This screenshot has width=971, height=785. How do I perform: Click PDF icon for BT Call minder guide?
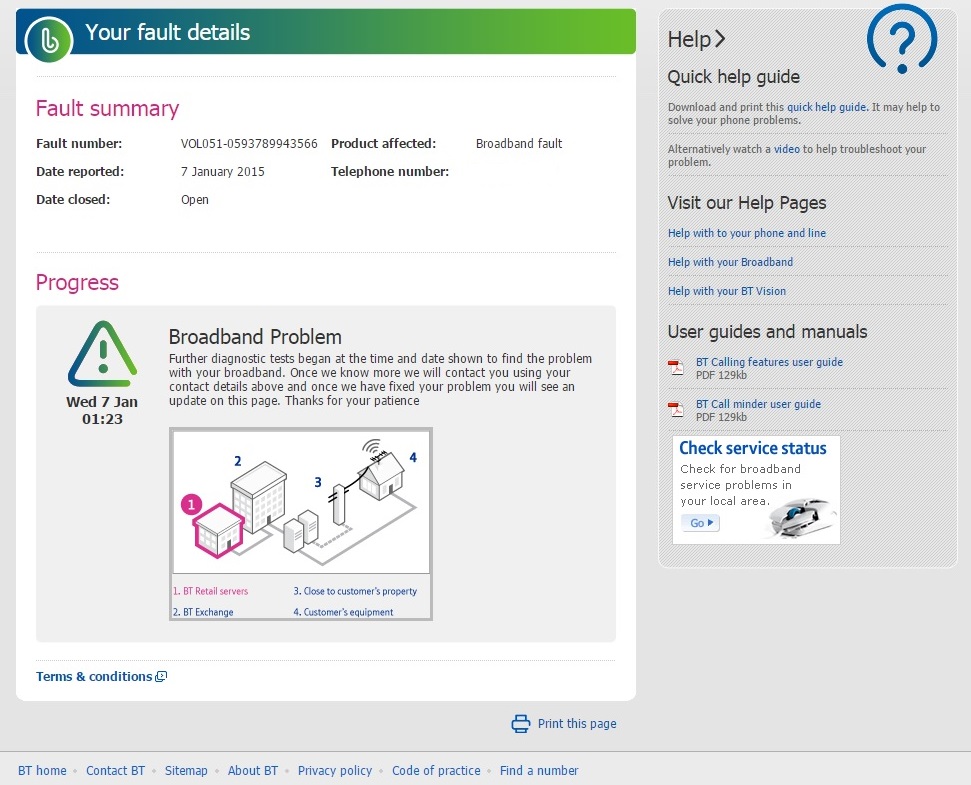[677, 409]
